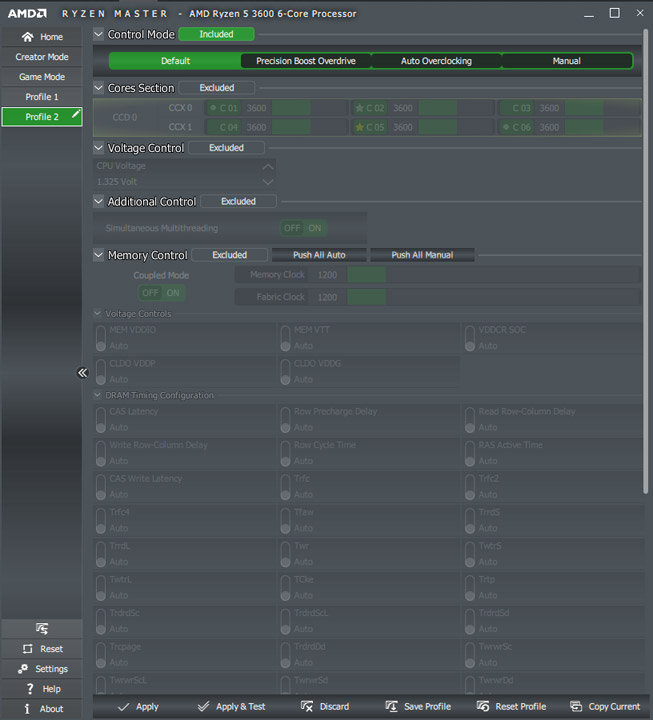Click the Discard icon in the bottom bar
This screenshot has width=653, height=720.
pos(307,706)
